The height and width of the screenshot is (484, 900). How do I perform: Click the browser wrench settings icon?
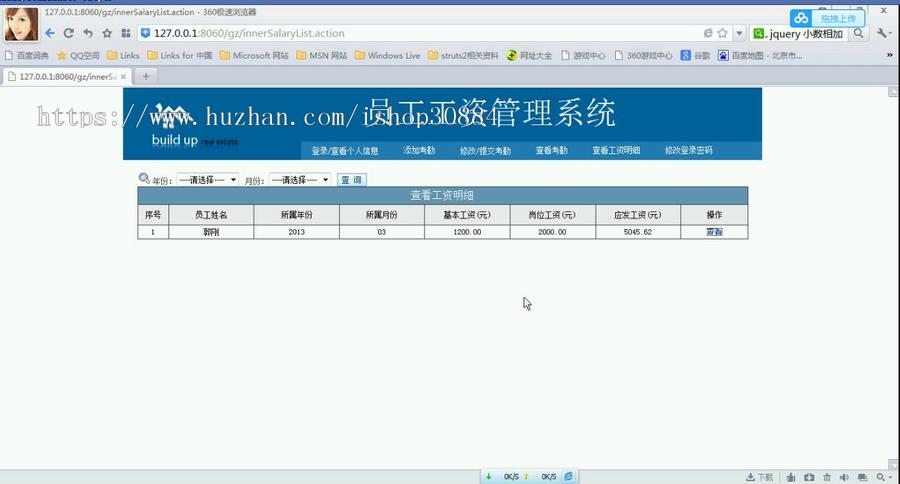882,33
